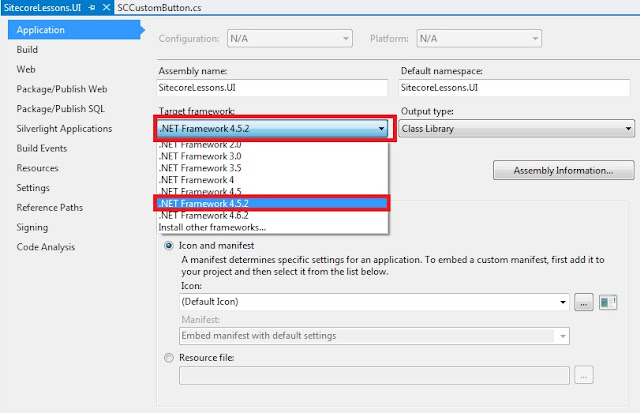
Task: Go to the Signing page
Action: tap(32, 227)
